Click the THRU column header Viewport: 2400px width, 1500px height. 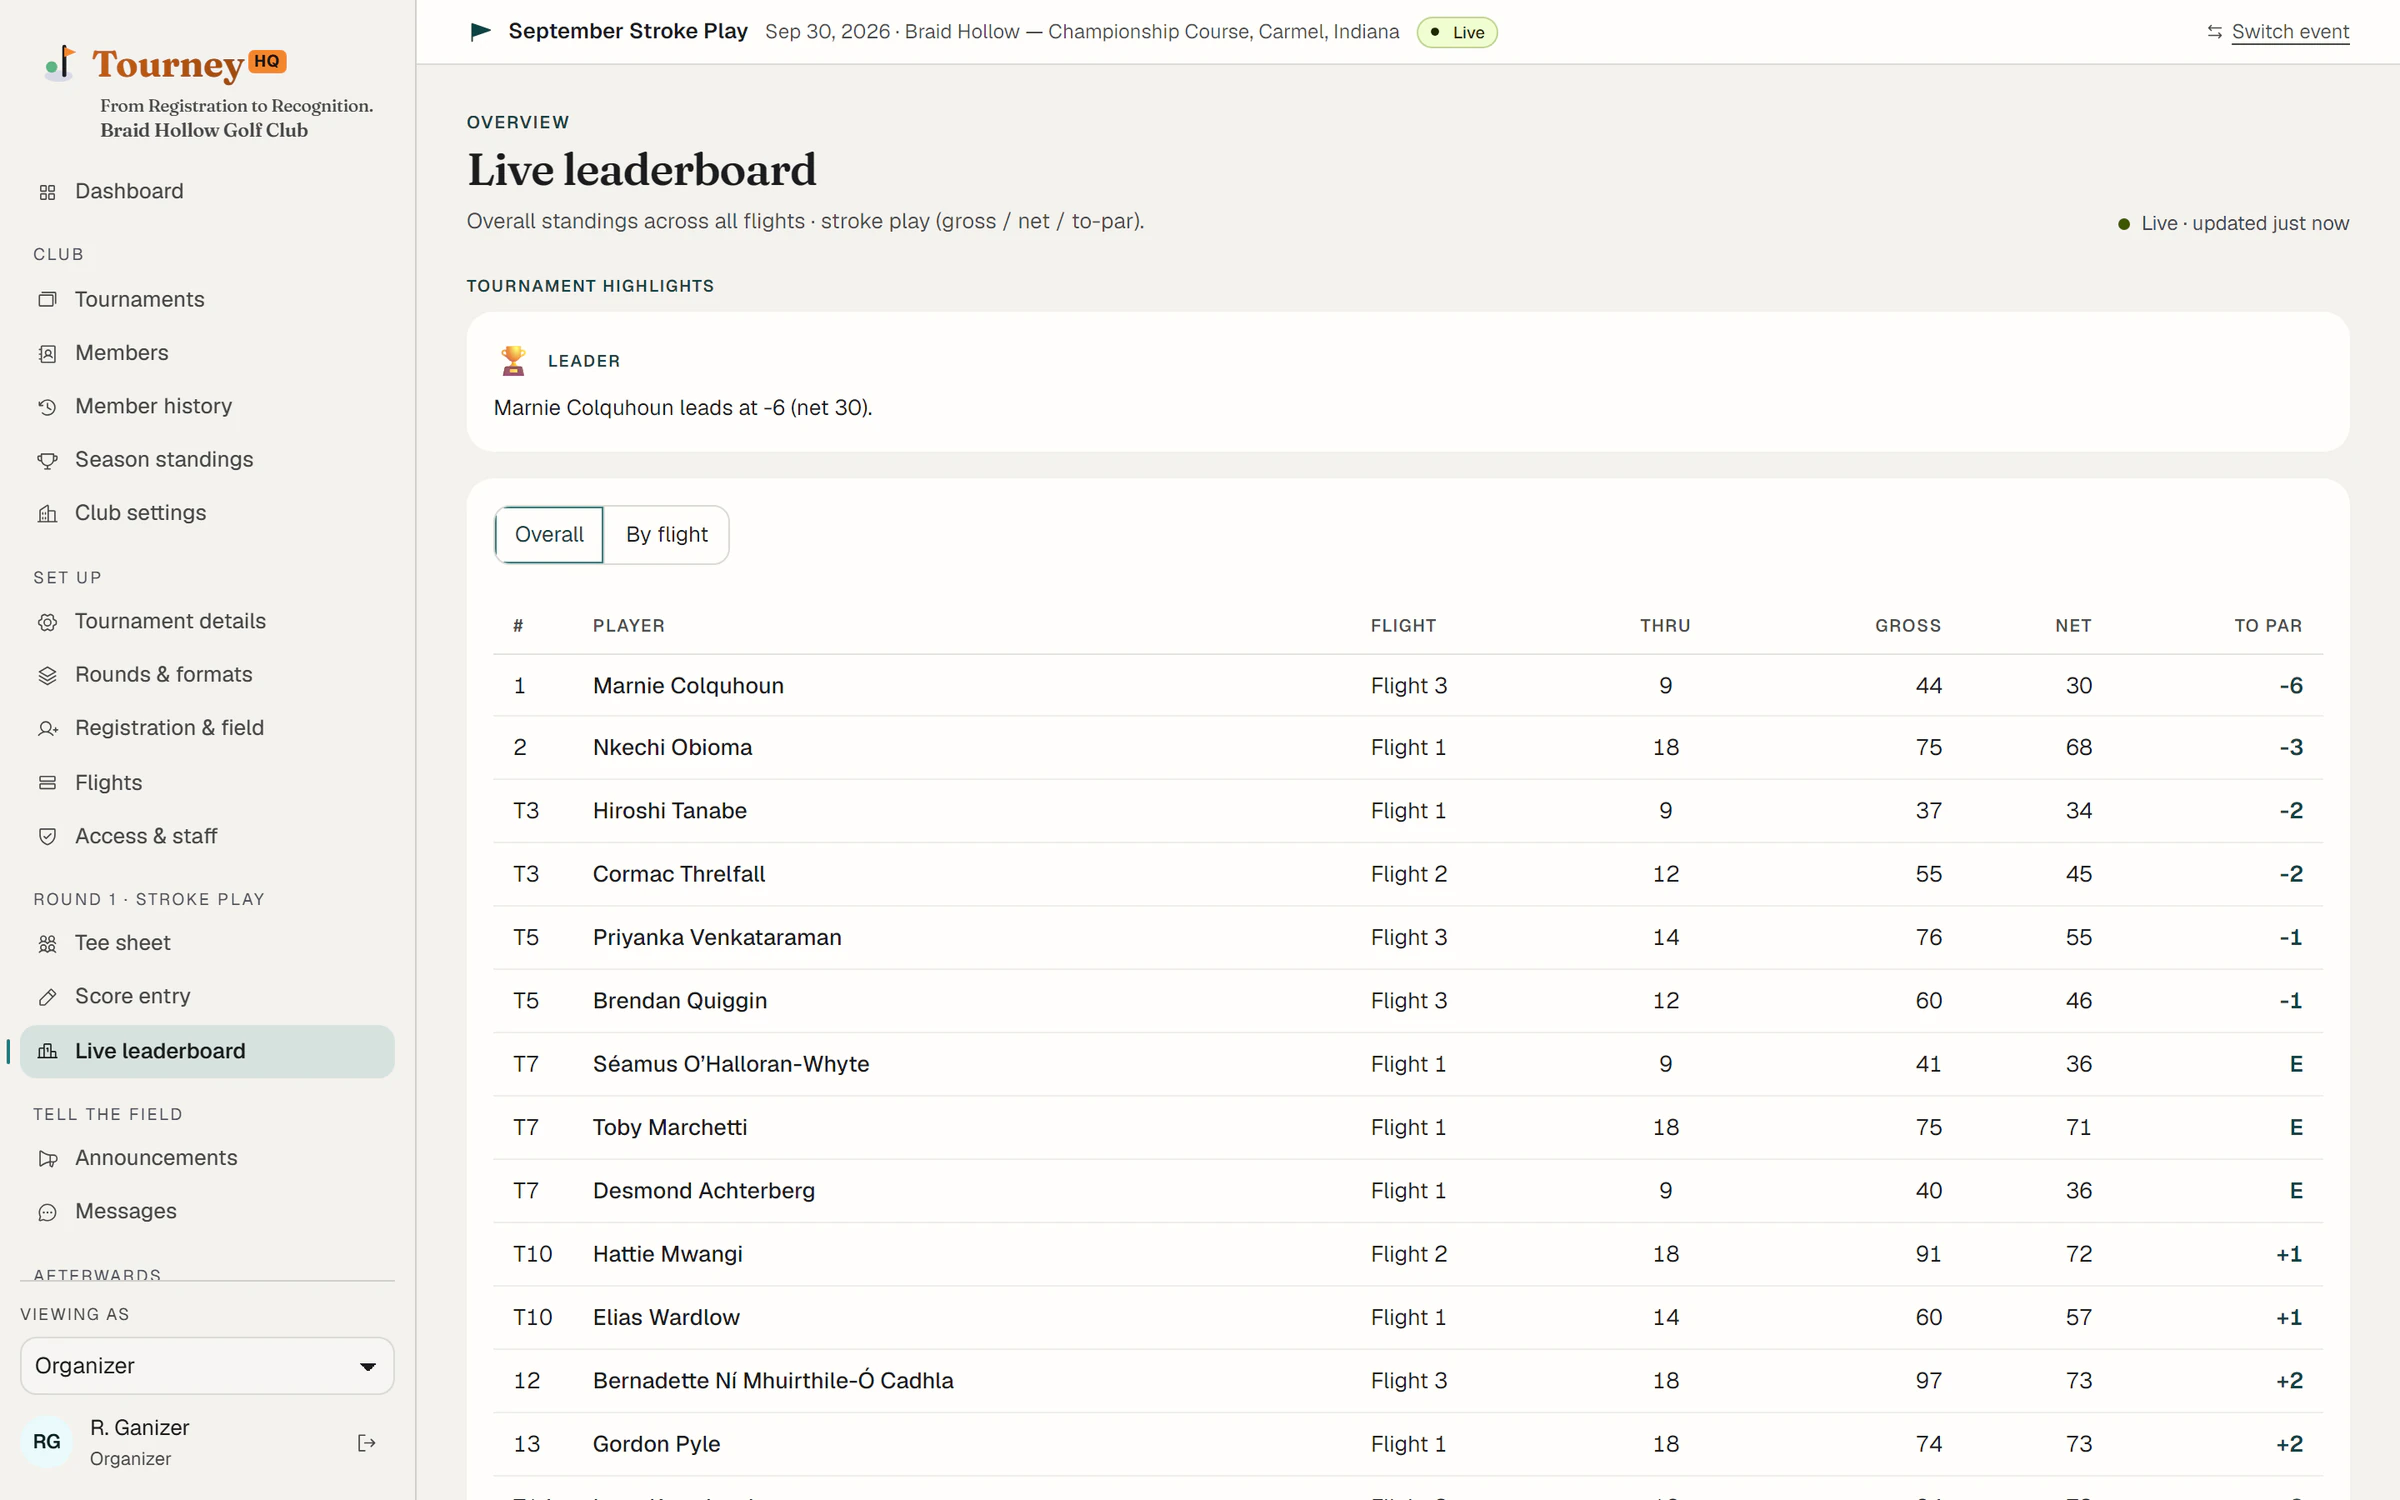click(x=1665, y=625)
